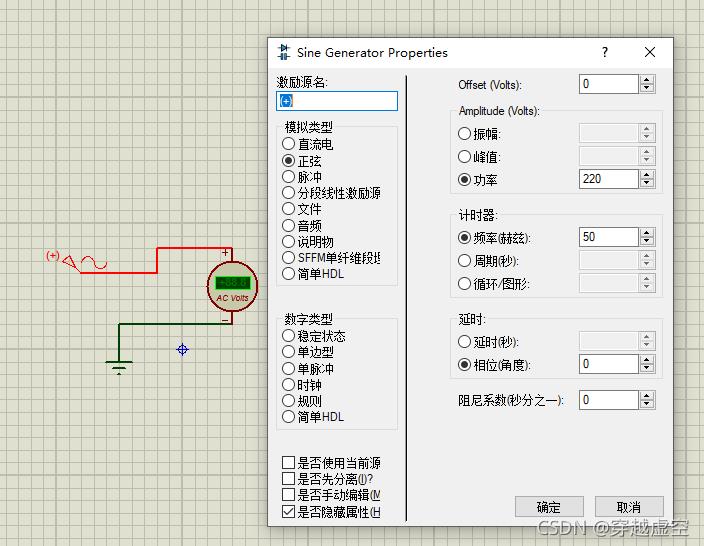Screen dimensions: 704x546
Task: Click the 取消 button
Action: 629,507
